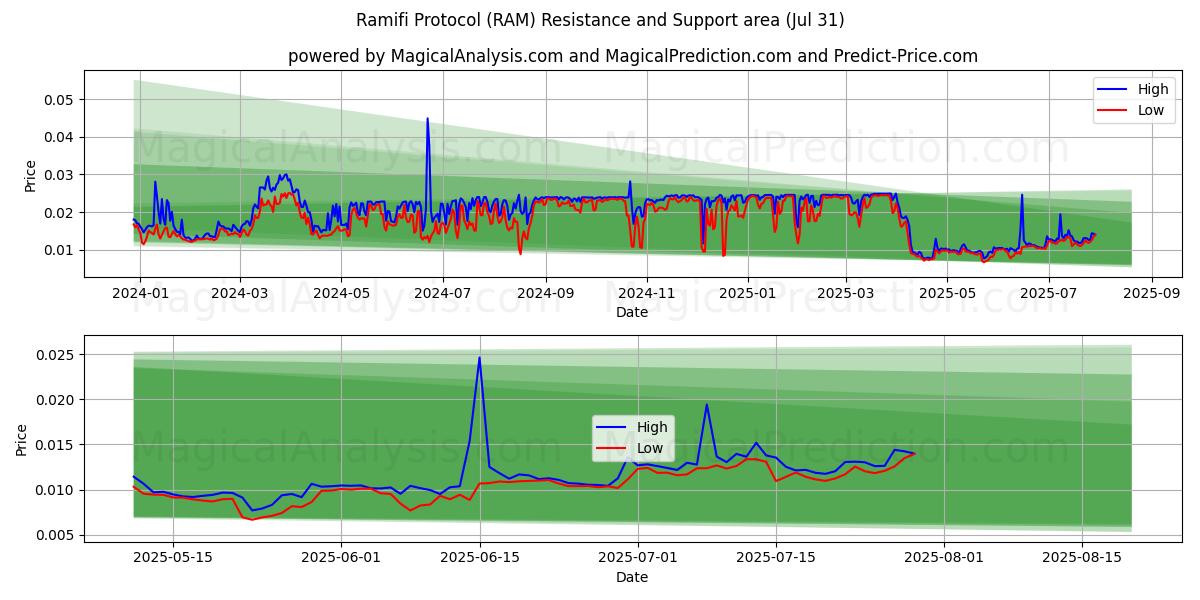Click the 0.01 tick on the top chart
Screen dimensions: 1200x600
(x=60, y=250)
